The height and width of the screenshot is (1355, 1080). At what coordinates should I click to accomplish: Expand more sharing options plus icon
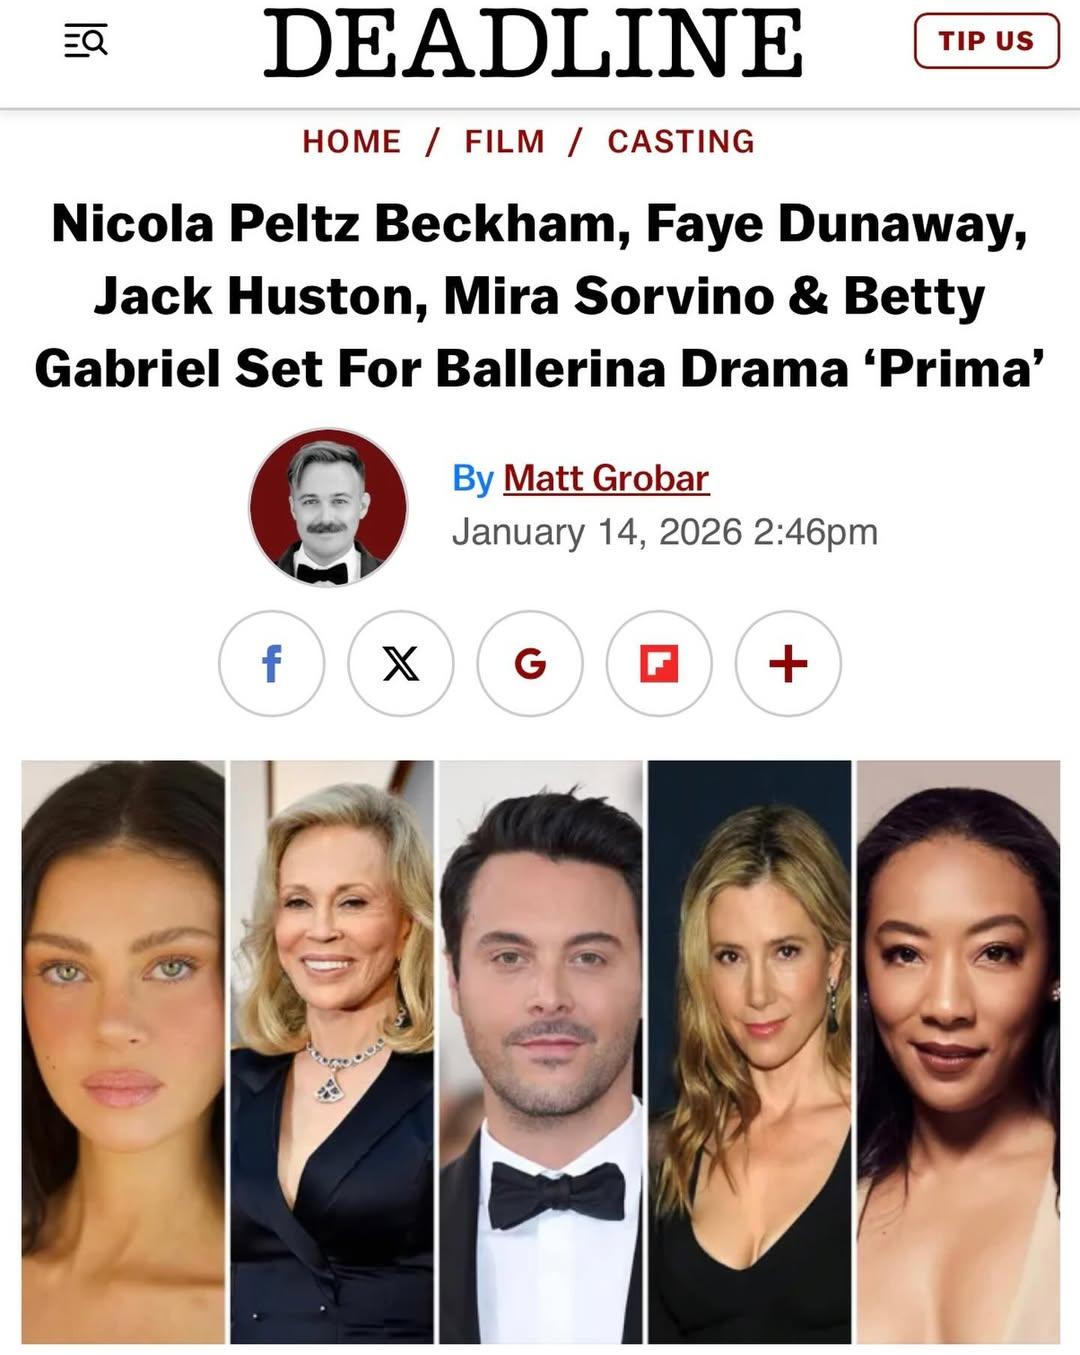pos(788,663)
